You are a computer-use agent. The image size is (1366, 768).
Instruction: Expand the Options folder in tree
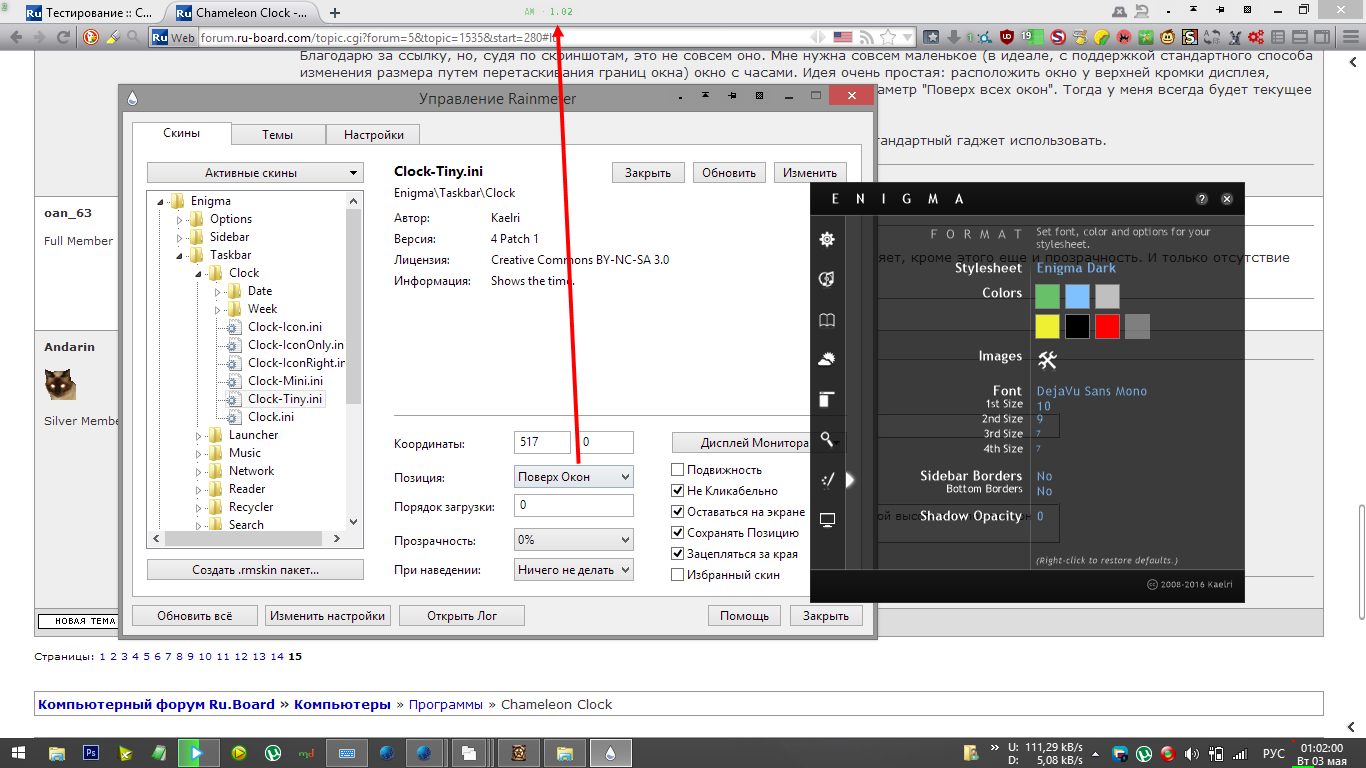[181, 219]
